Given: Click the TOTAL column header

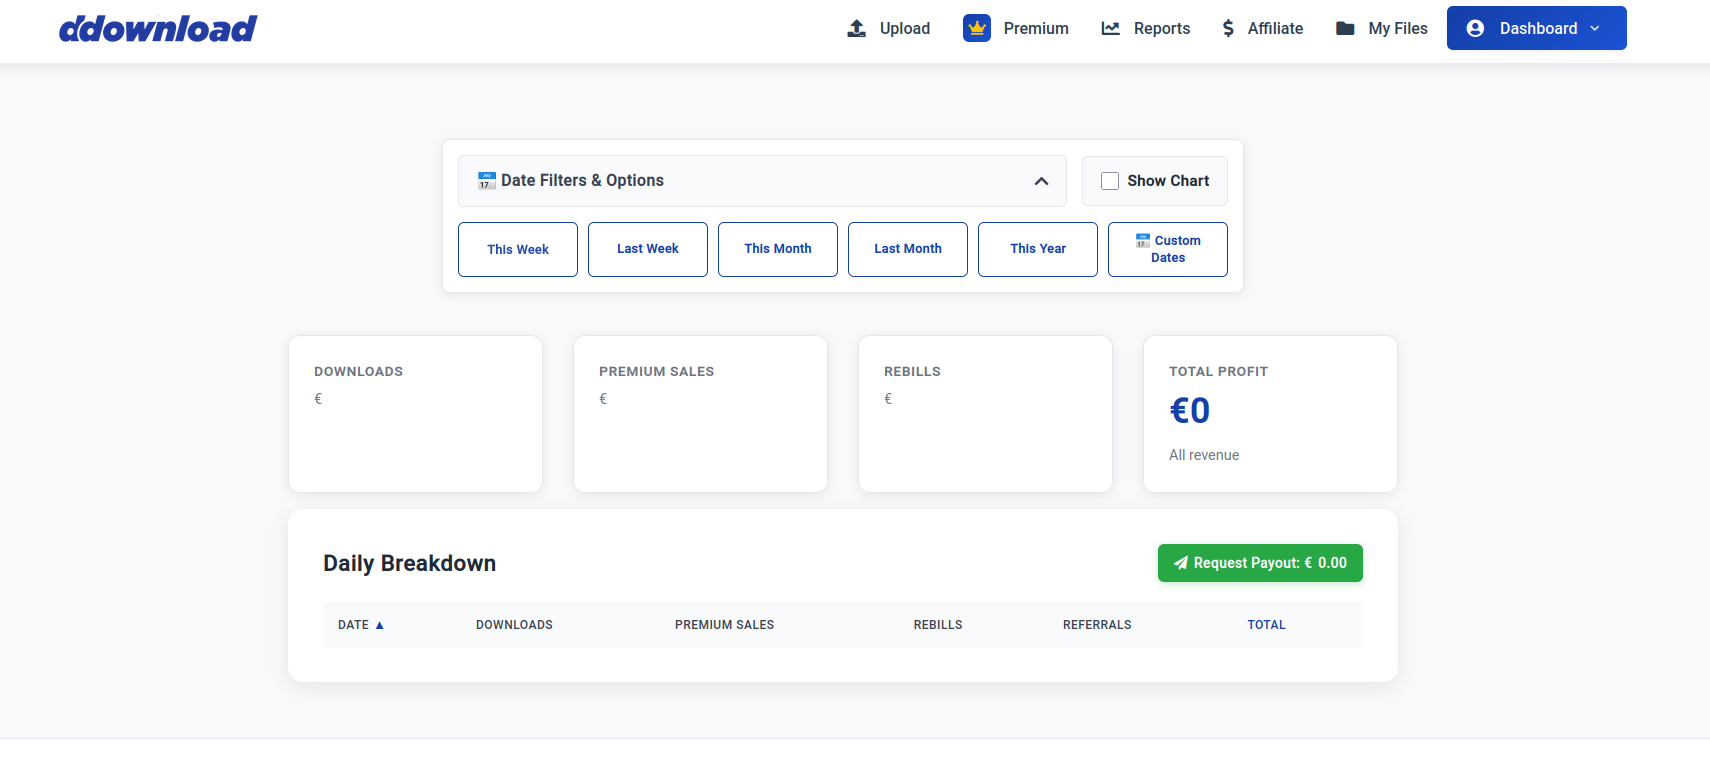Looking at the screenshot, I should click(x=1266, y=625).
